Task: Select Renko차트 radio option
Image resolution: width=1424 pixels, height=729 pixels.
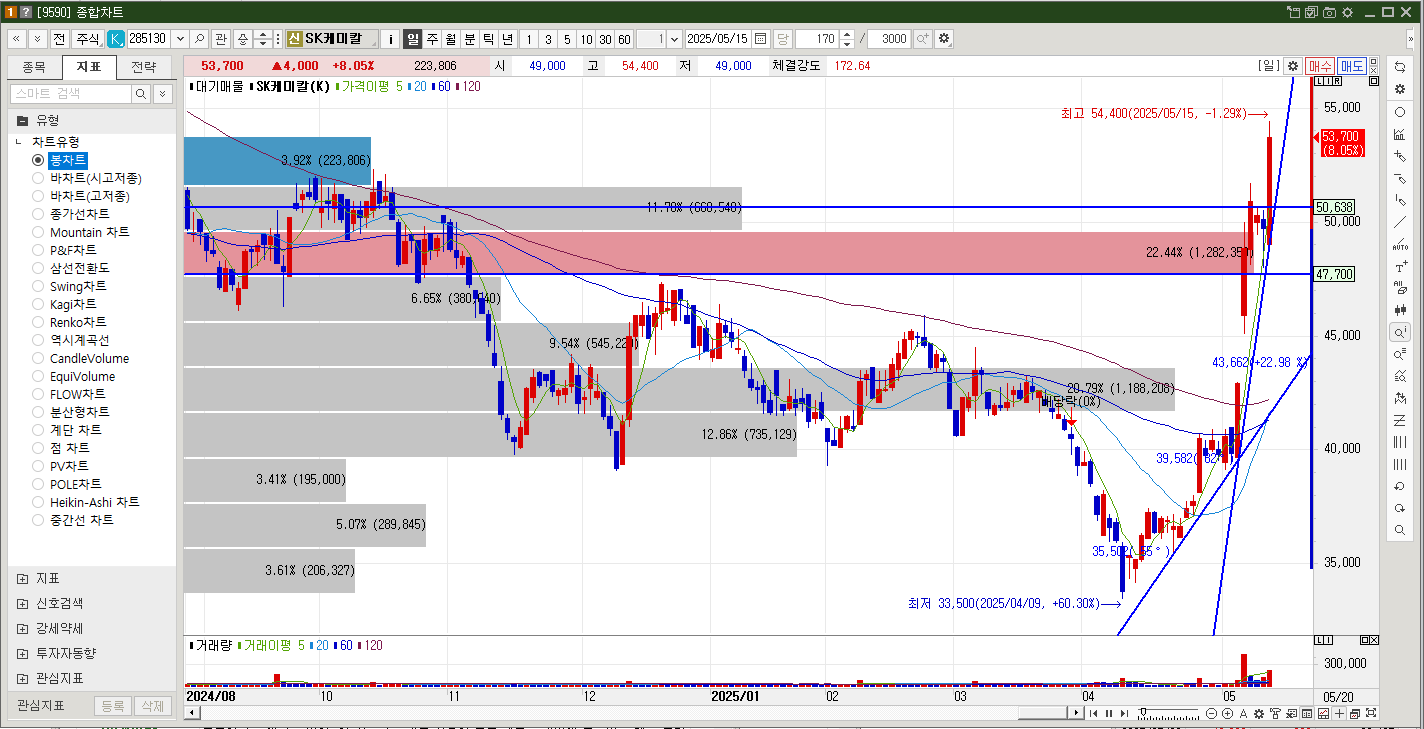Action: click(38, 322)
